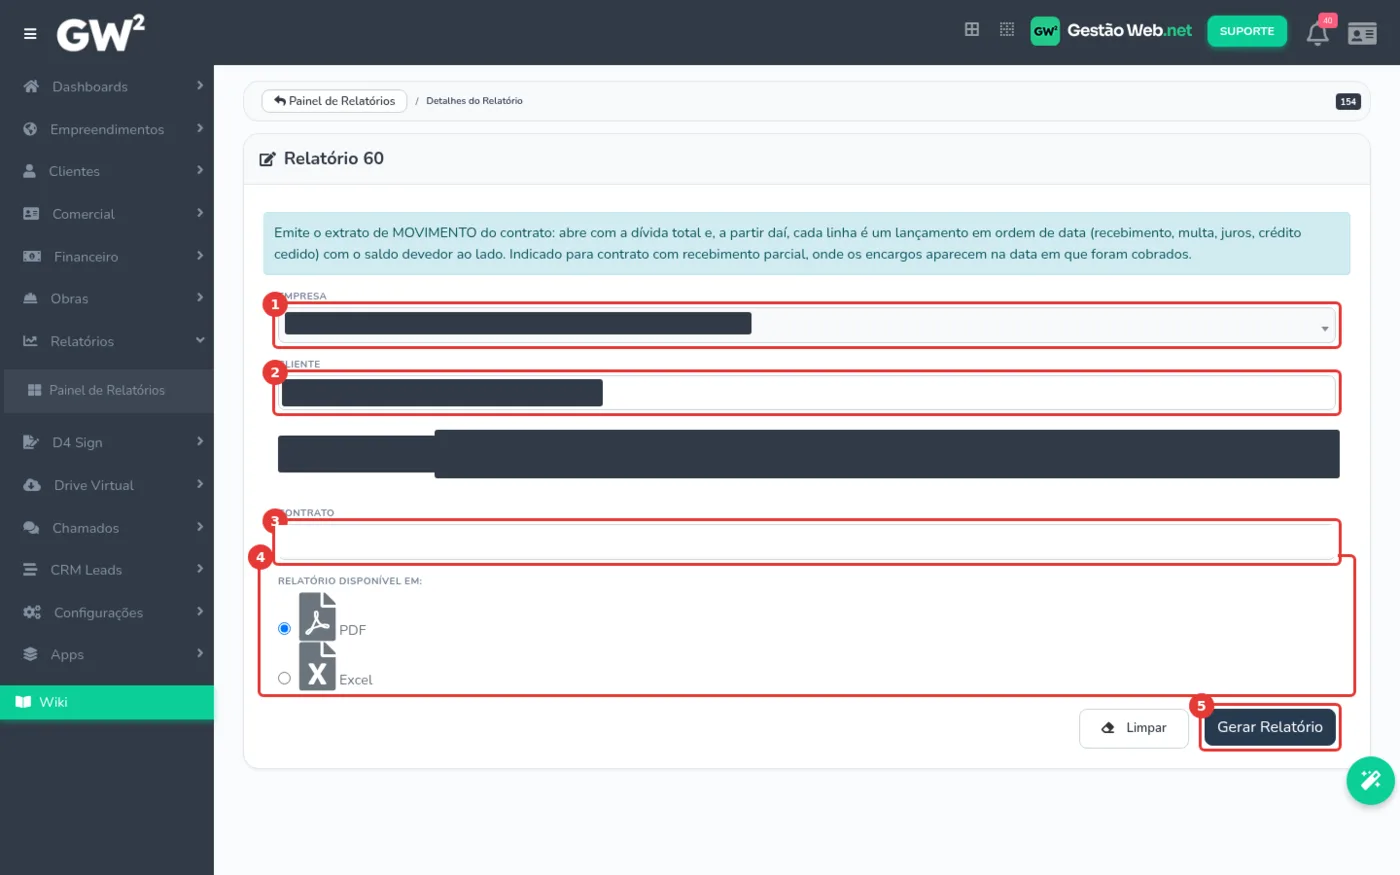Select the PDF radio button

[284, 629]
